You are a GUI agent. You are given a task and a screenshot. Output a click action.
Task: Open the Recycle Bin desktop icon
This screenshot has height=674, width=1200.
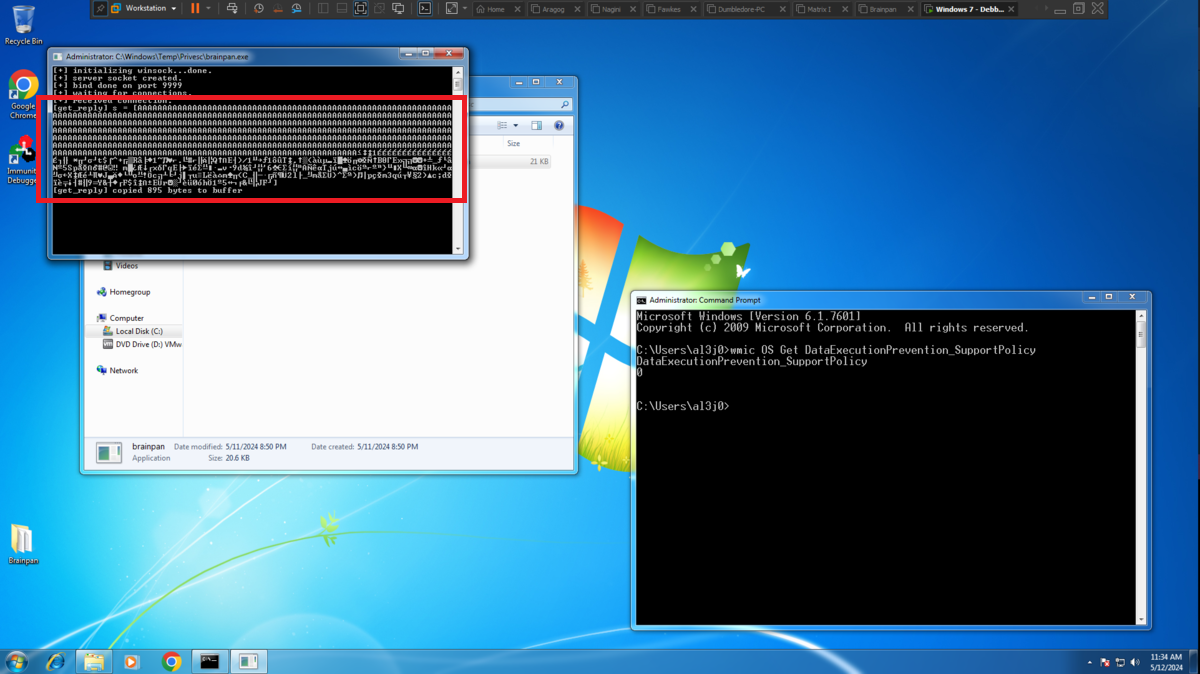[23, 24]
